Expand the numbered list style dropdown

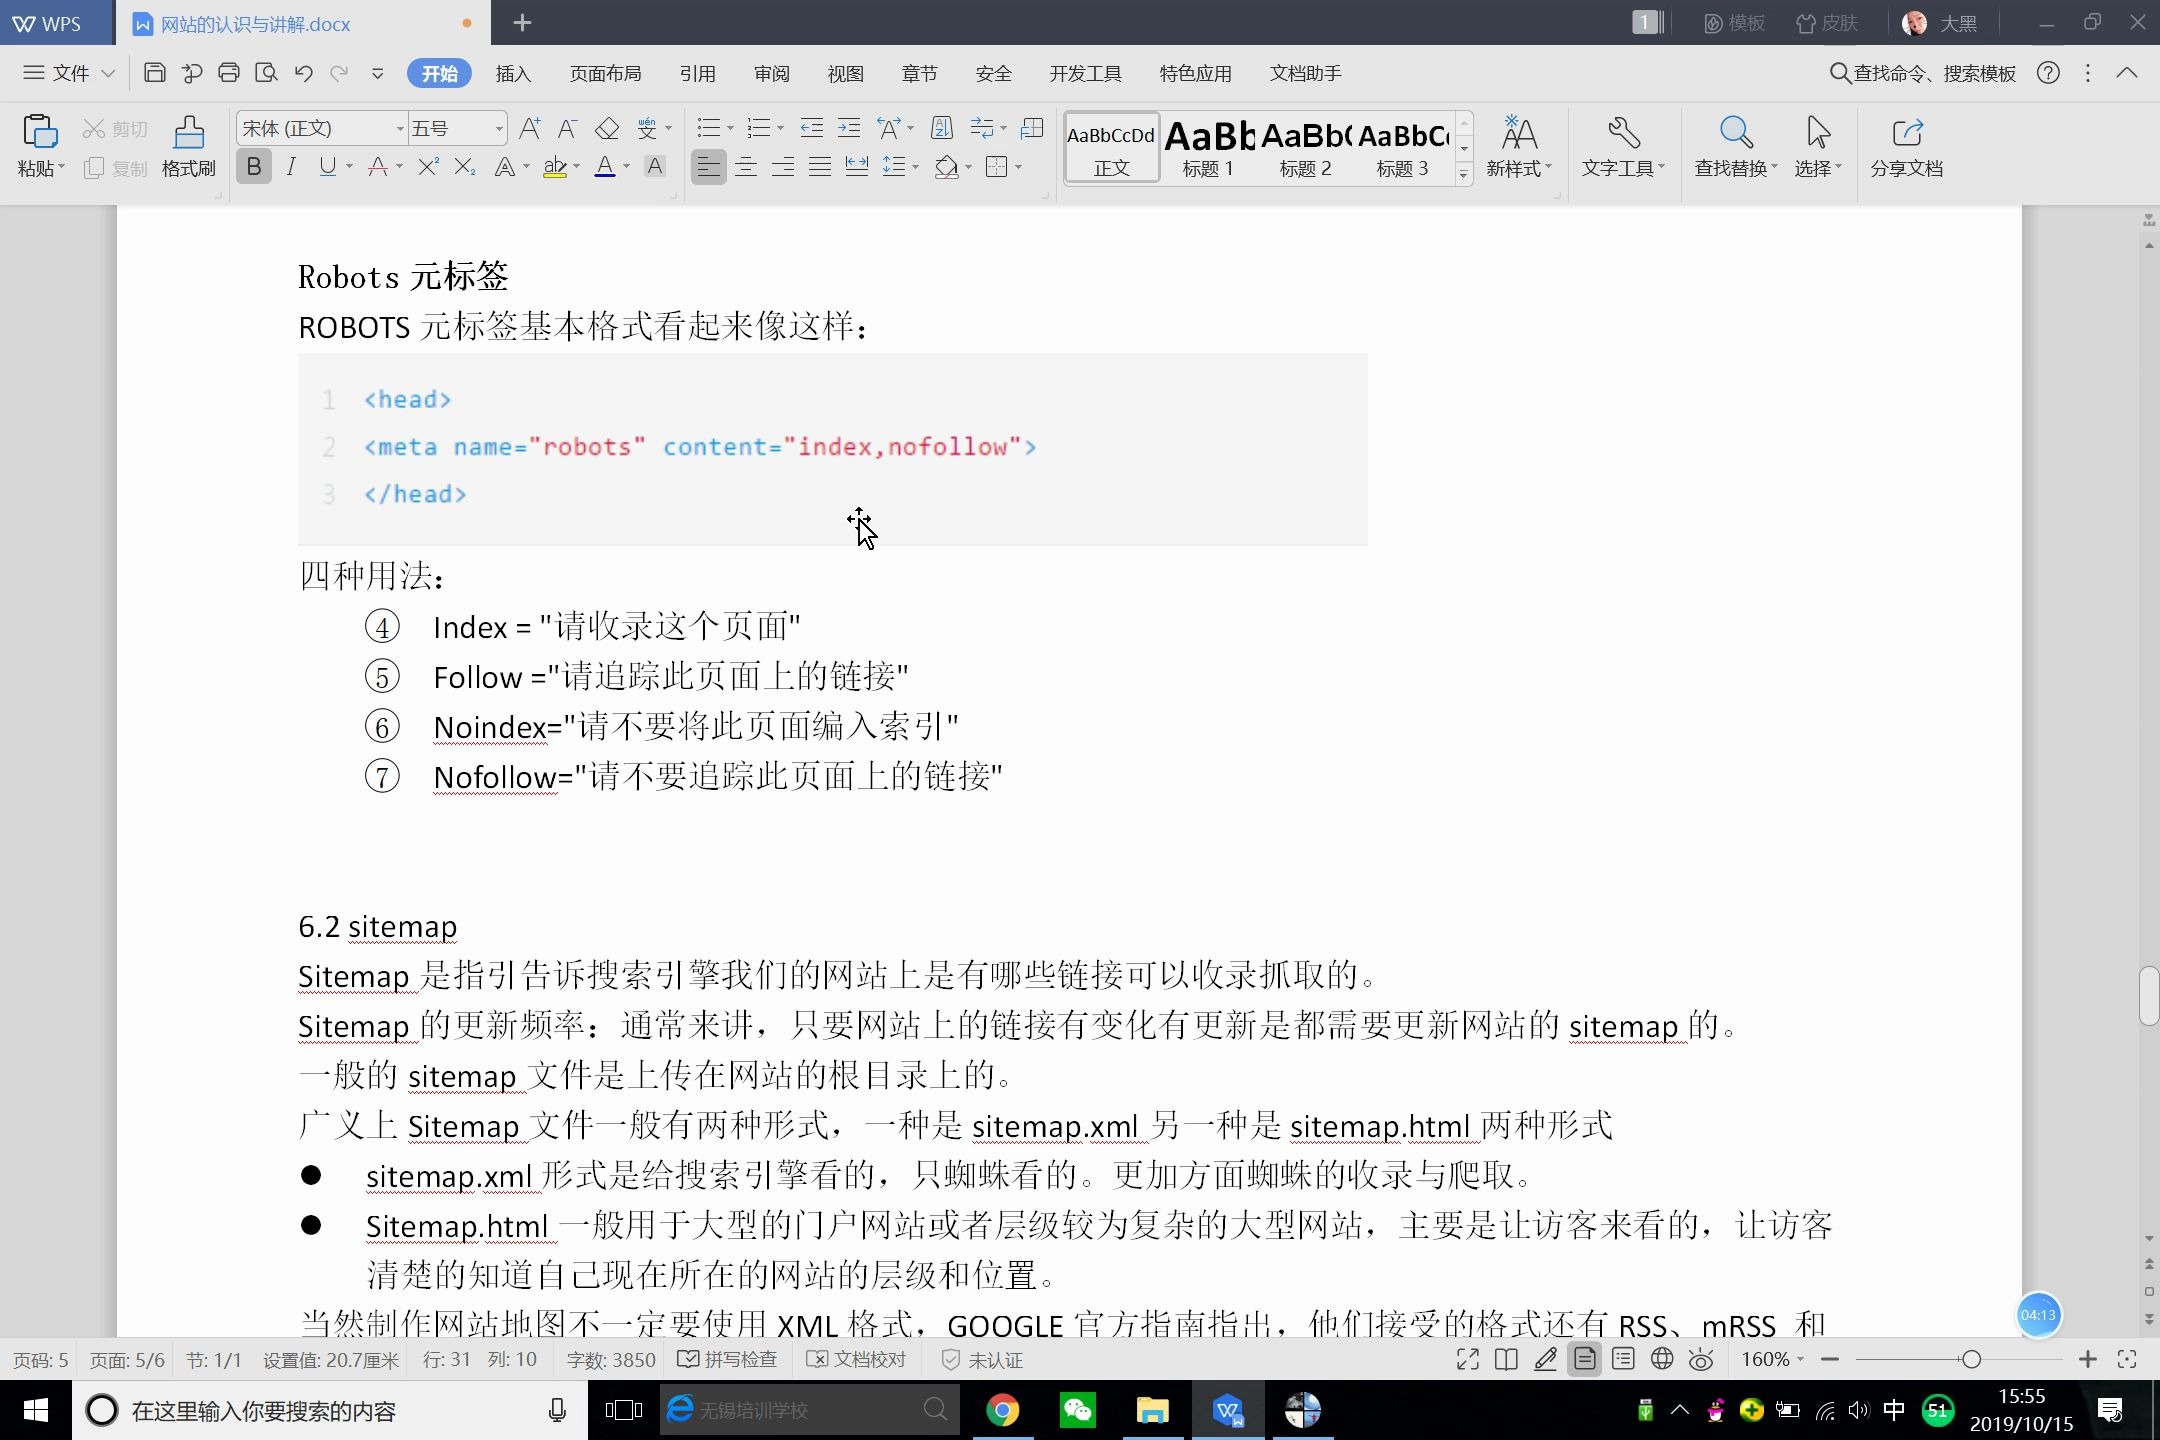tap(780, 129)
